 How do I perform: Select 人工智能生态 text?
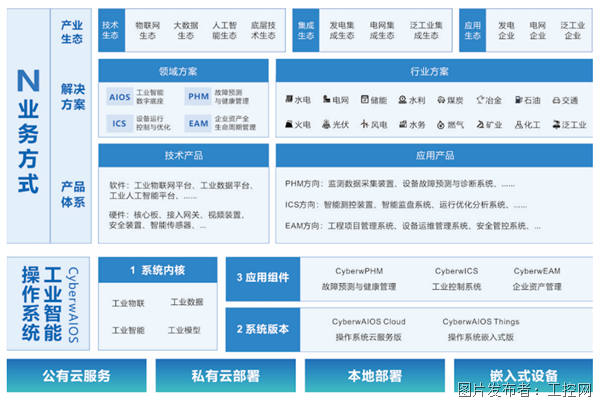click(225, 30)
